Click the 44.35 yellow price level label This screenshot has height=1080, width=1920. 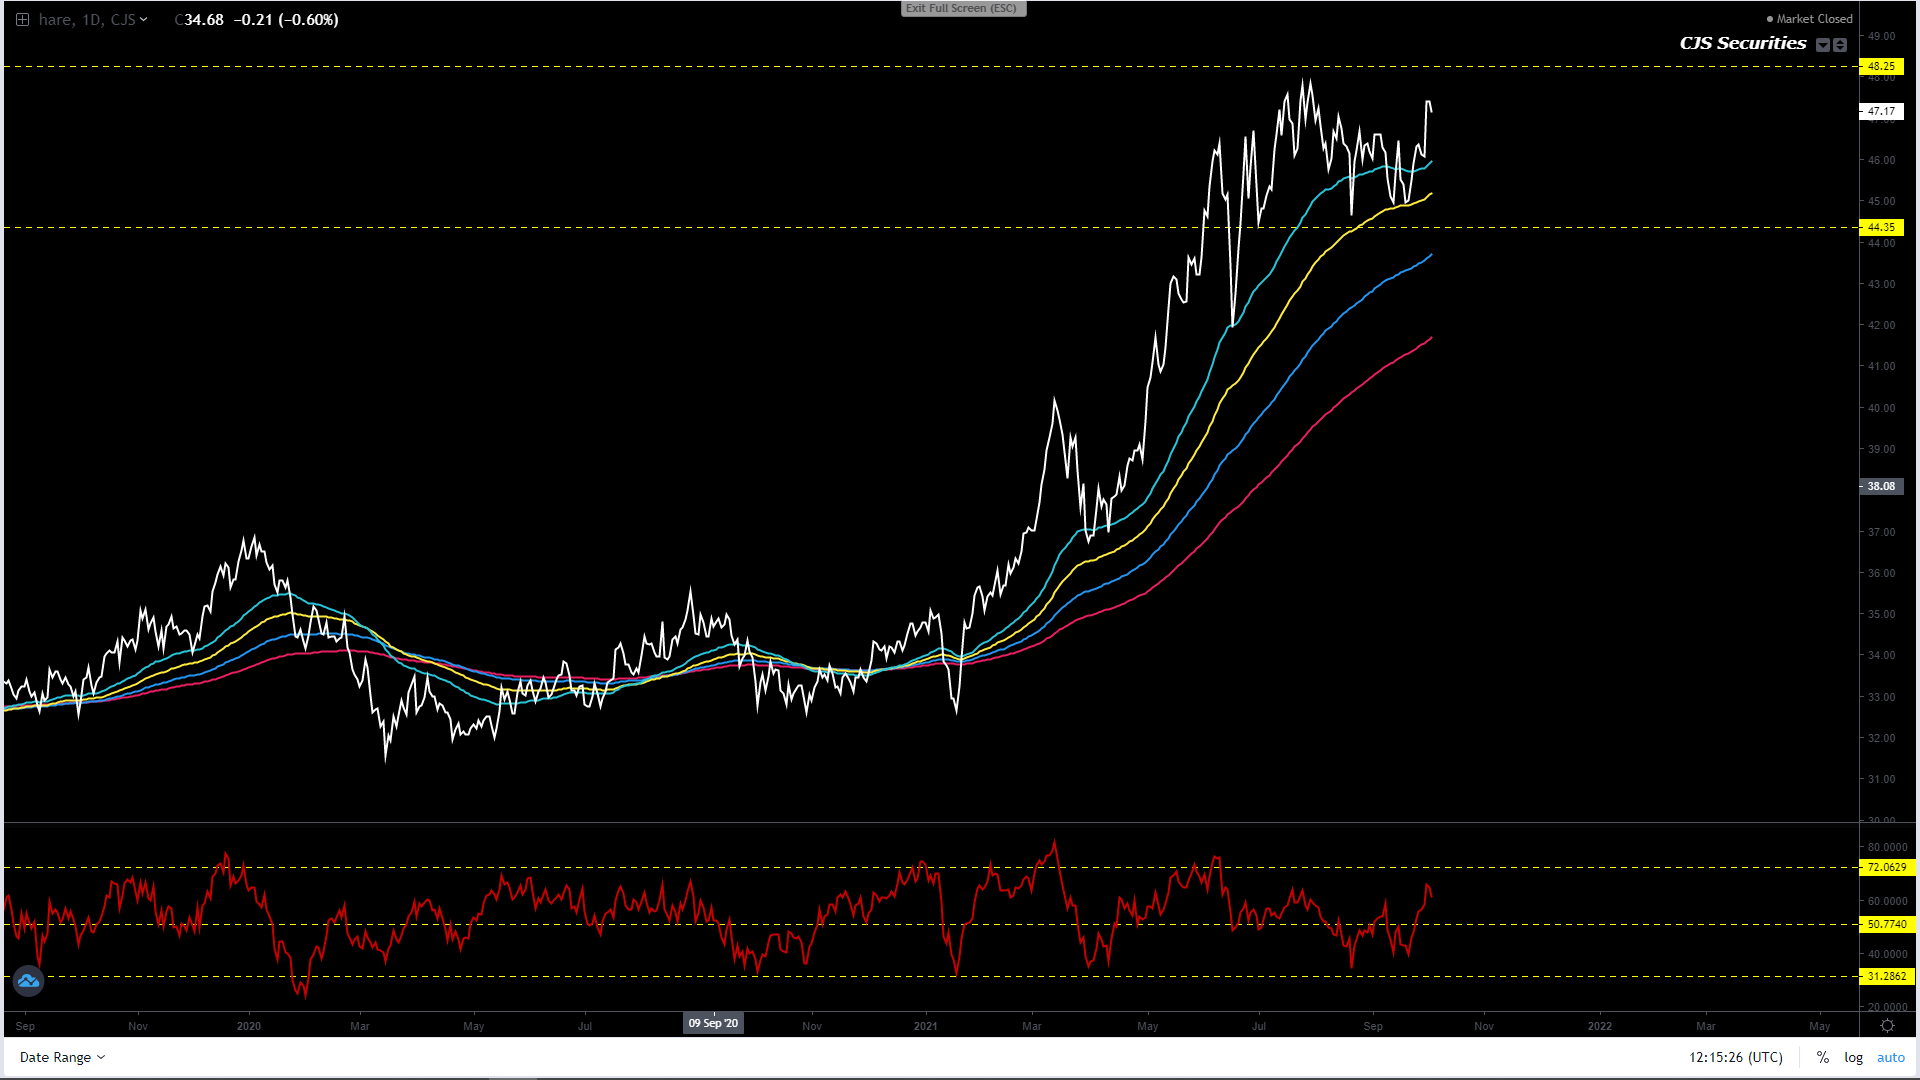pyautogui.click(x=1881, y=227)
